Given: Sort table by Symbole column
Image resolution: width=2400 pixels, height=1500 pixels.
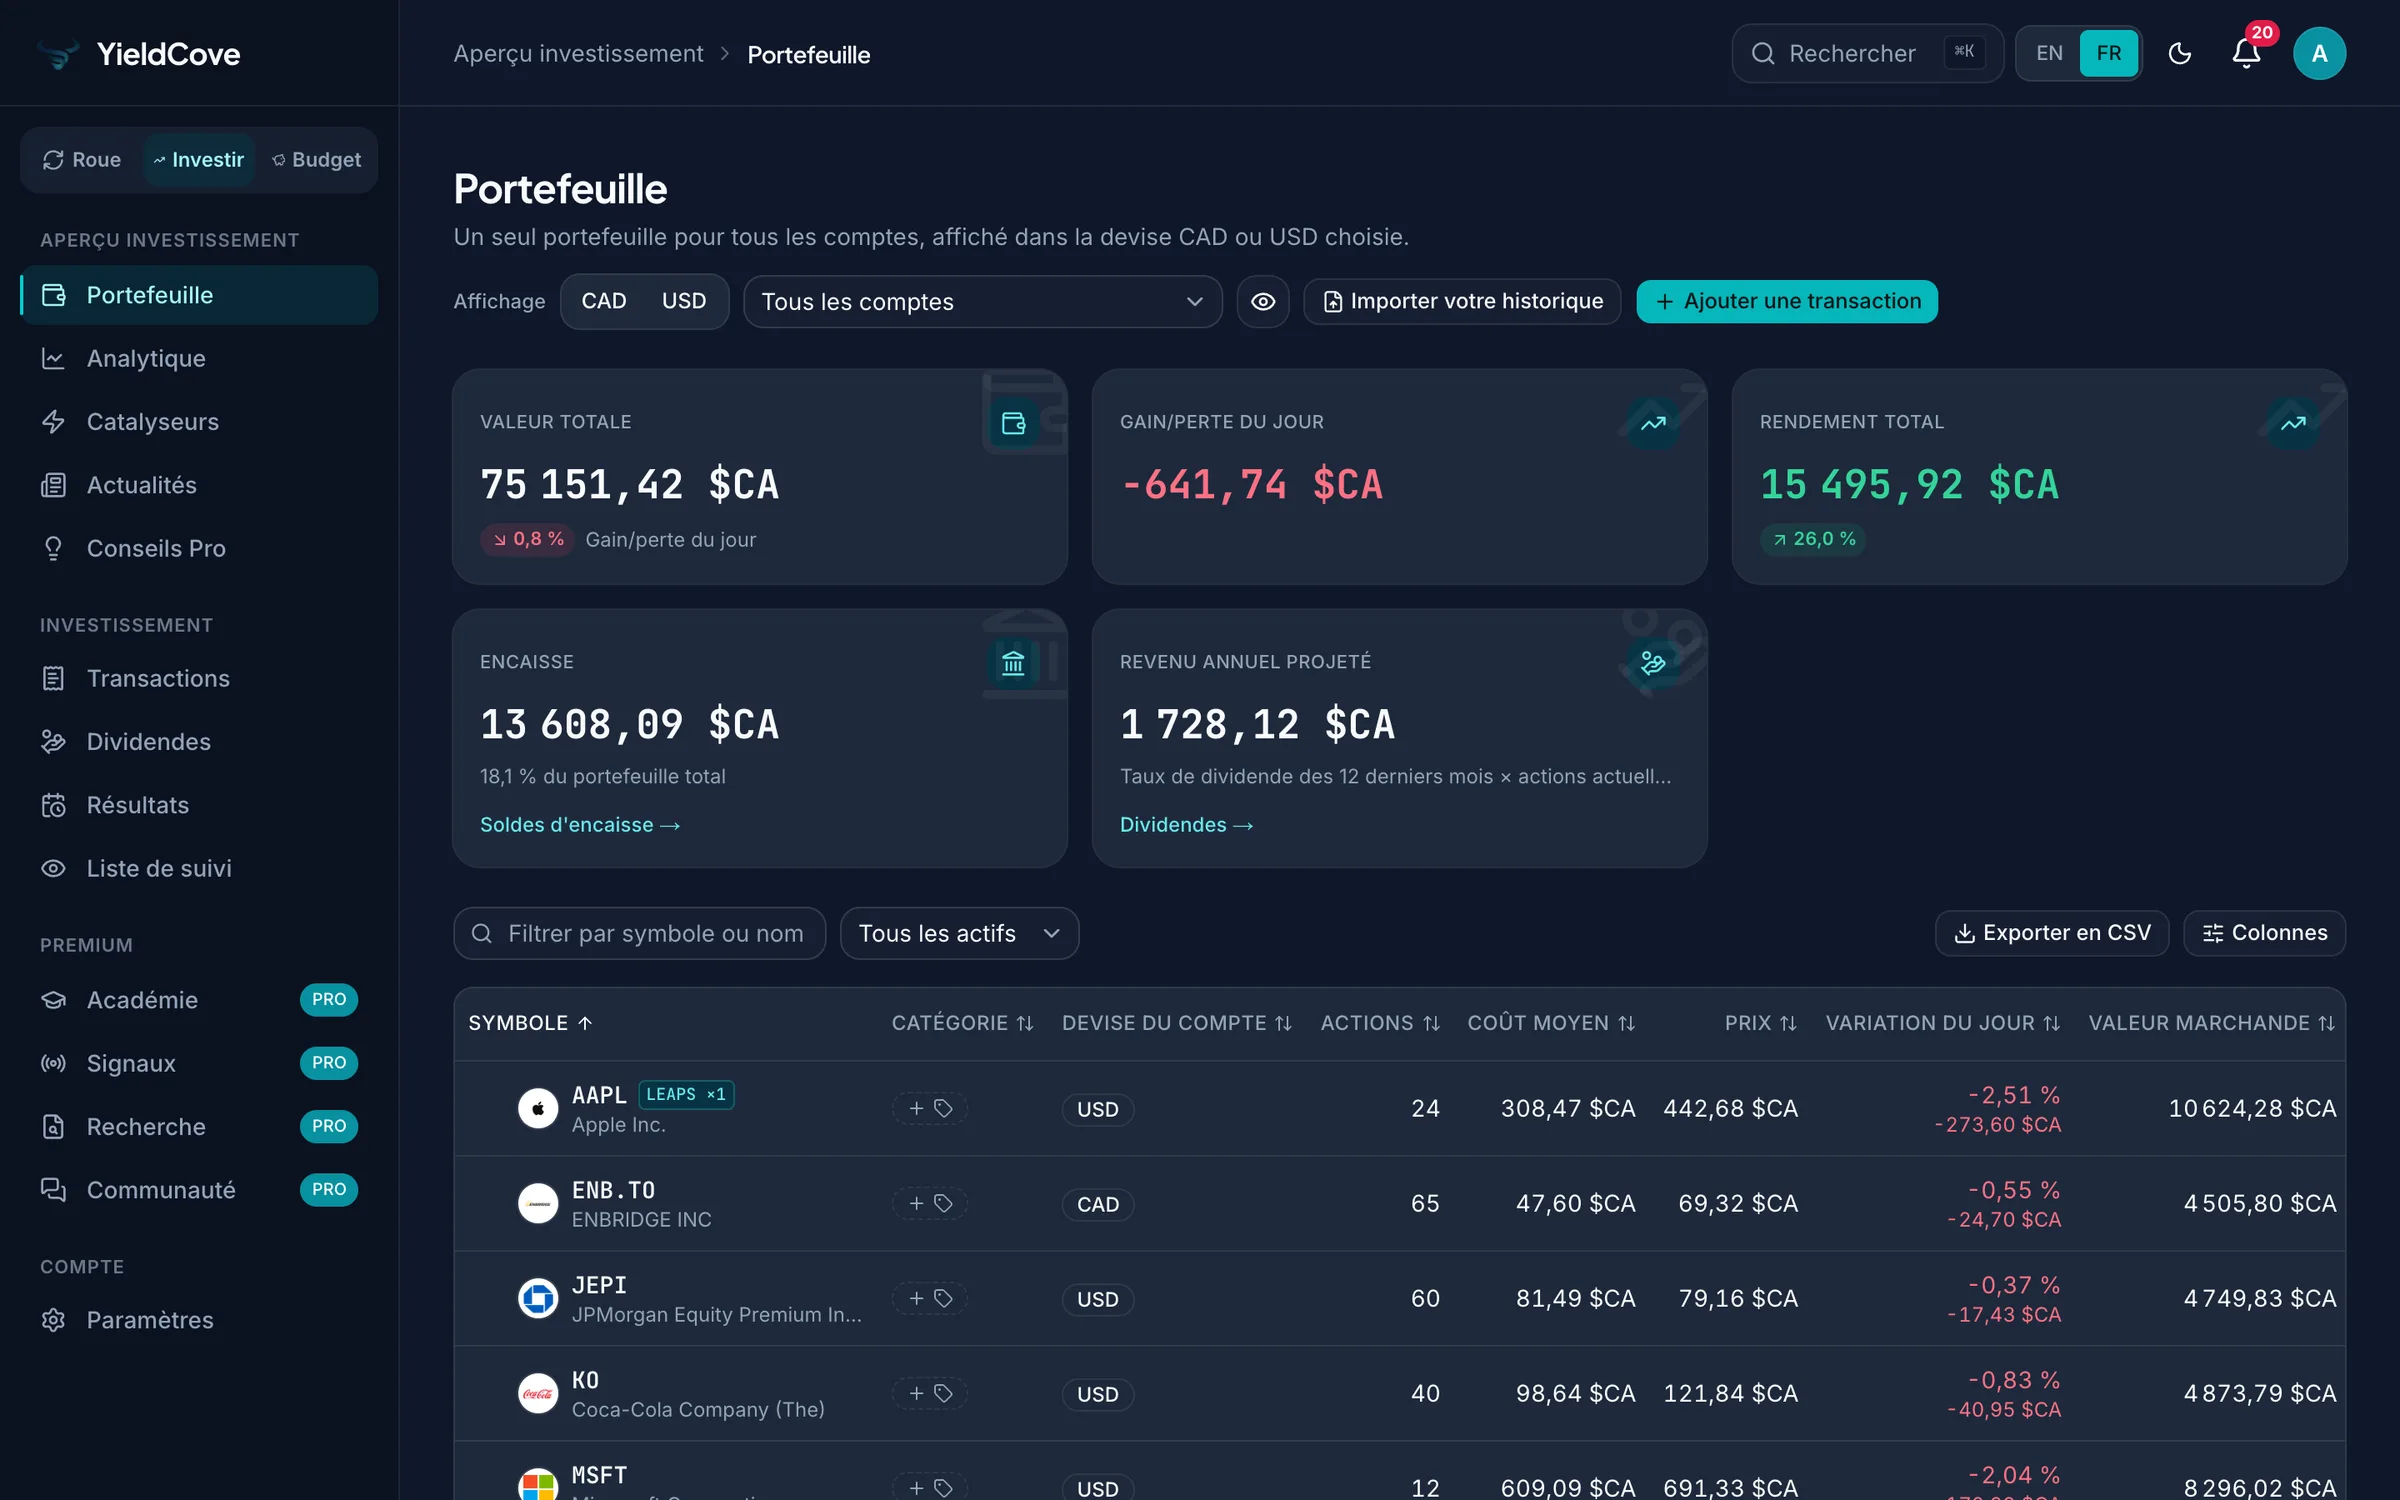Looking at the screenshot, I should tap(531, 1023).
